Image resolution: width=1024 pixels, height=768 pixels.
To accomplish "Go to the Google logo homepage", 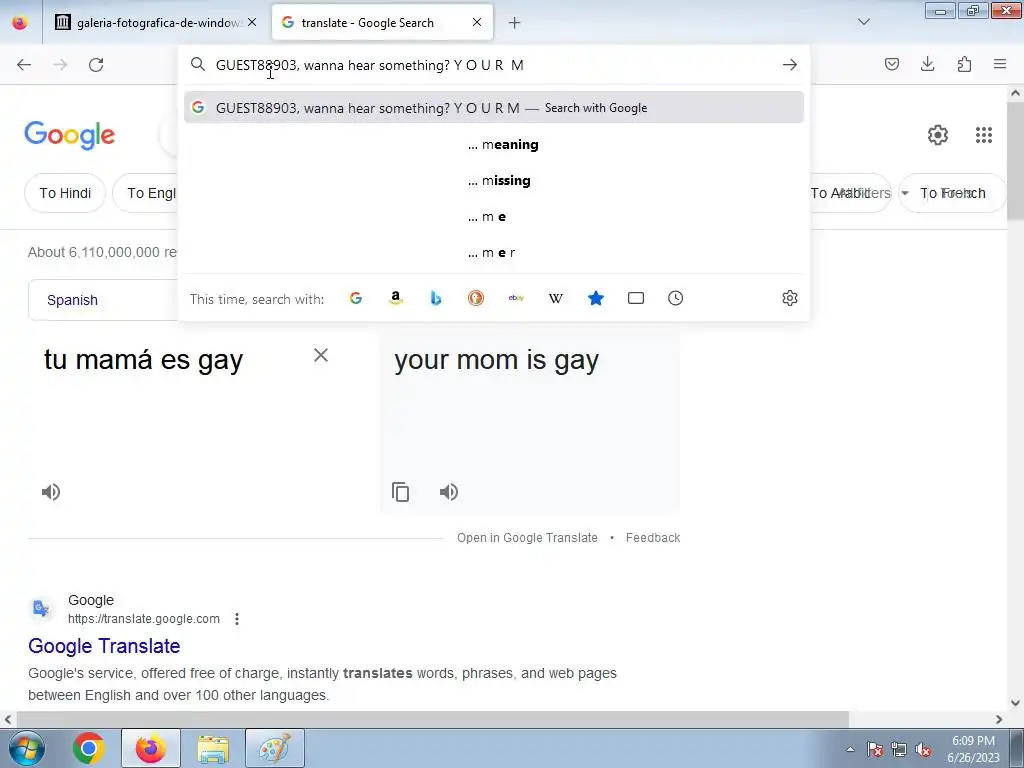I will click(x=69, y=135).
